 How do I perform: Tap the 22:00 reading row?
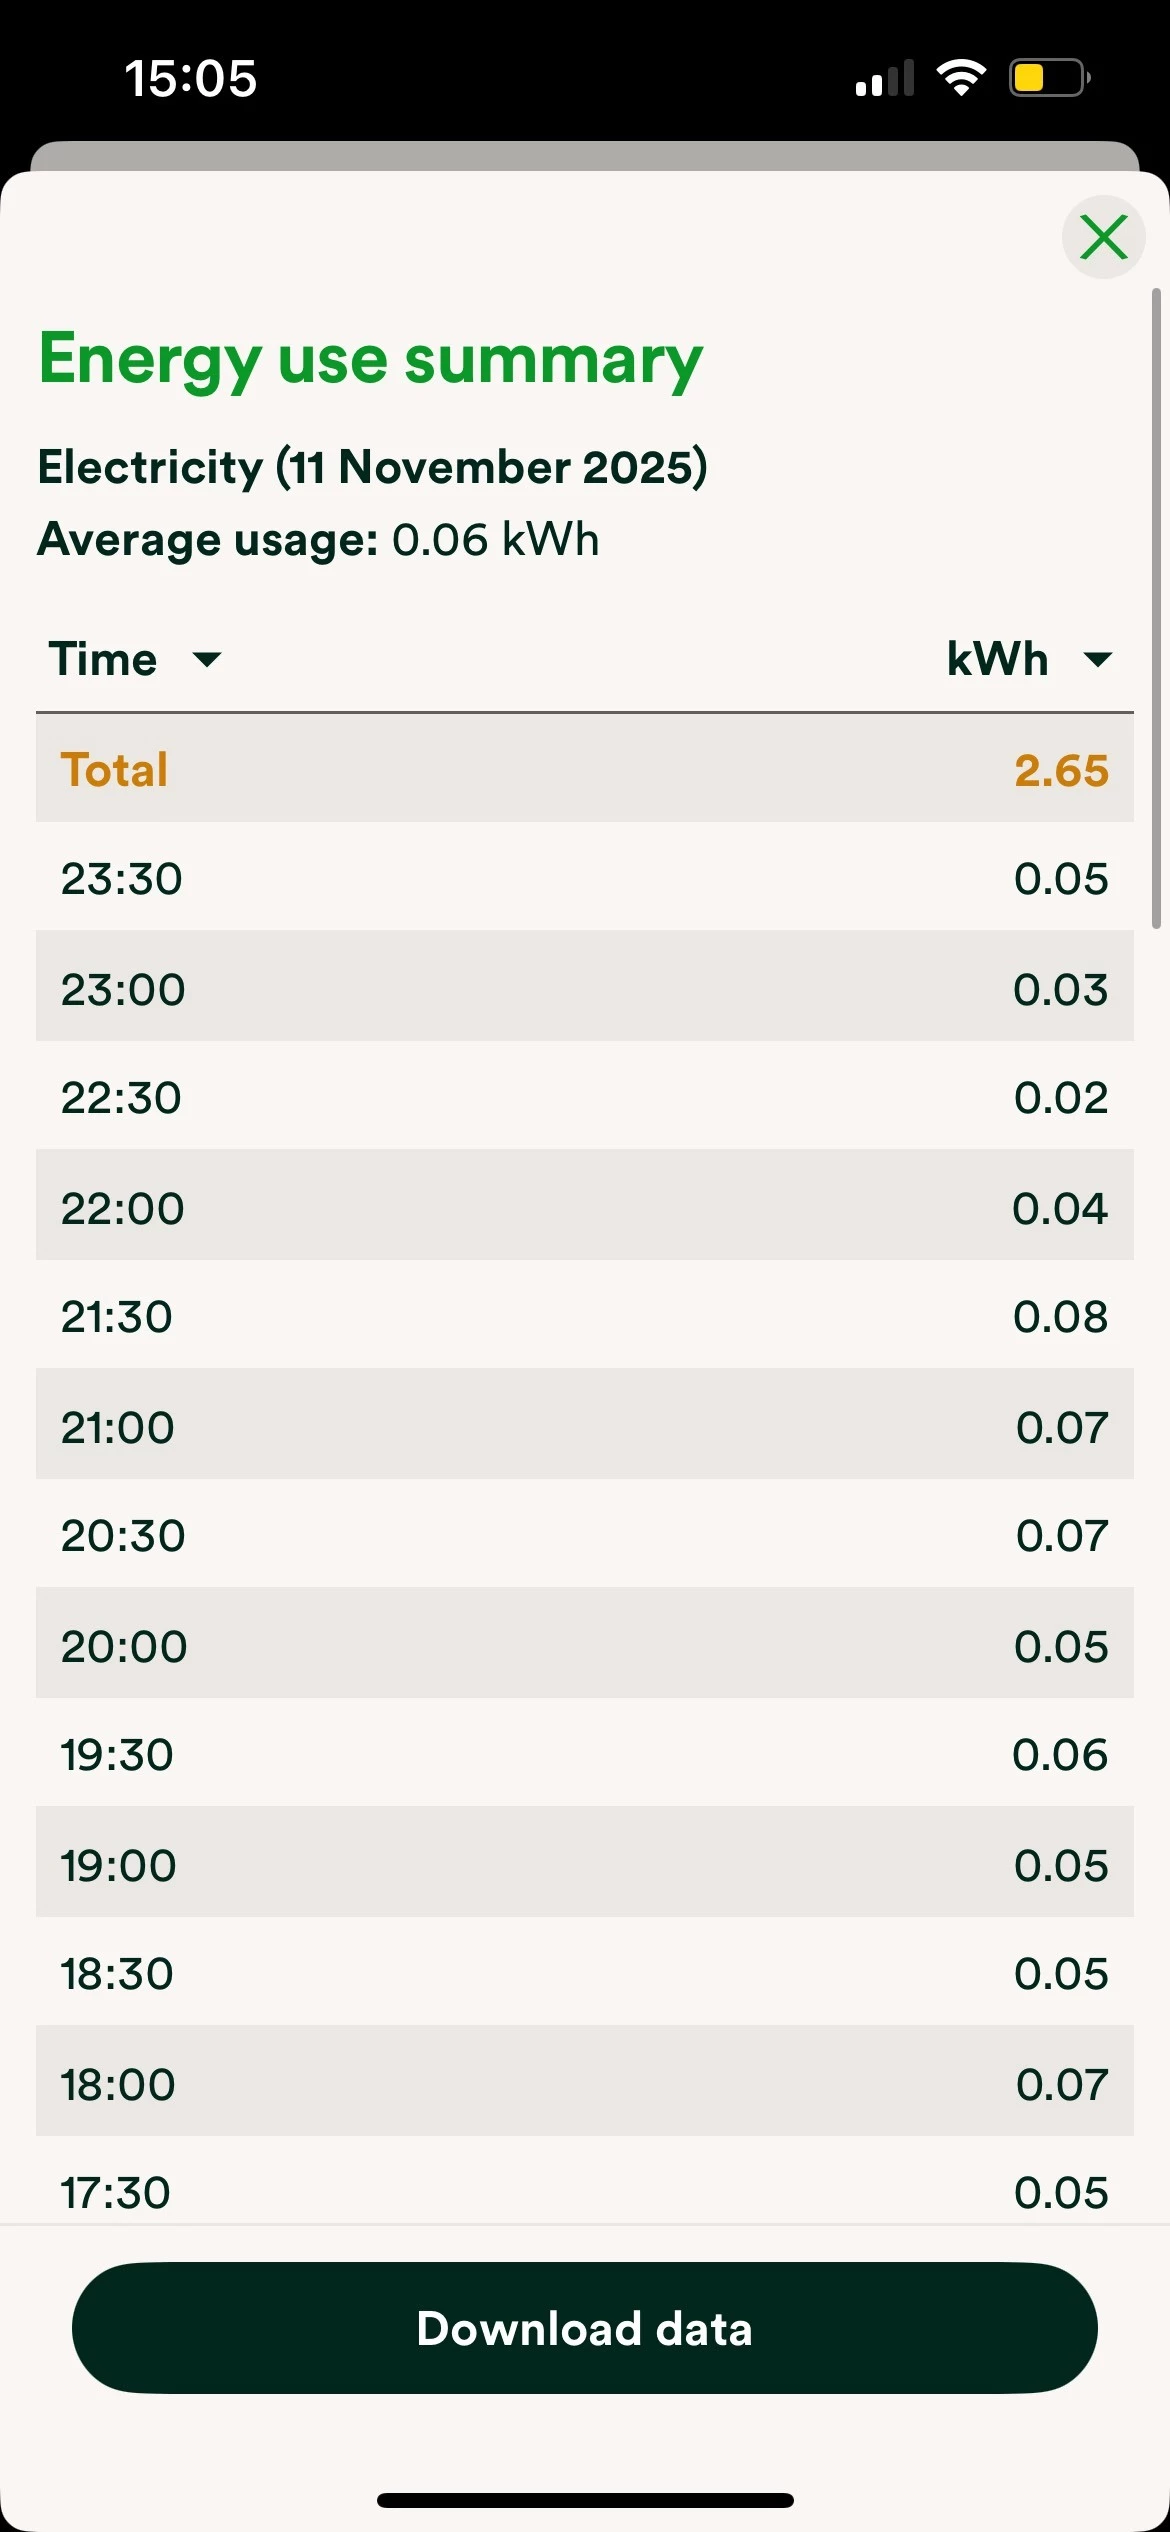tap(585, 1207)
